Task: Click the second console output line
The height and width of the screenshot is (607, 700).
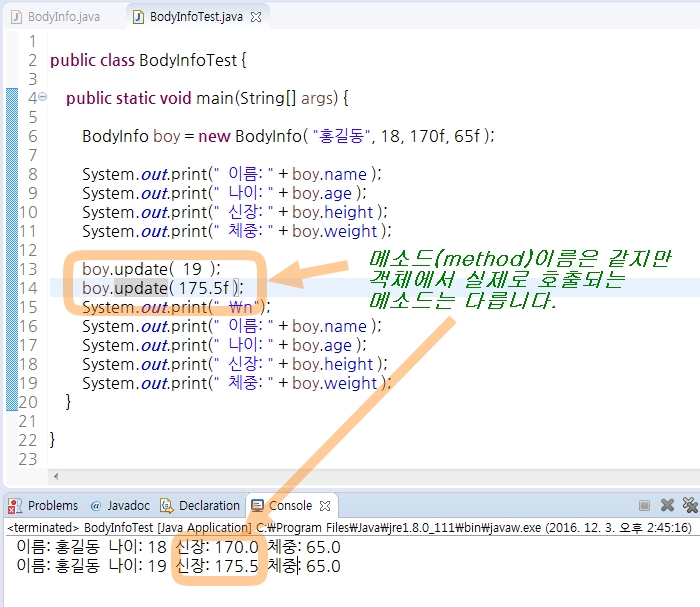Action: pyautogui.click(x=179, y=566)
